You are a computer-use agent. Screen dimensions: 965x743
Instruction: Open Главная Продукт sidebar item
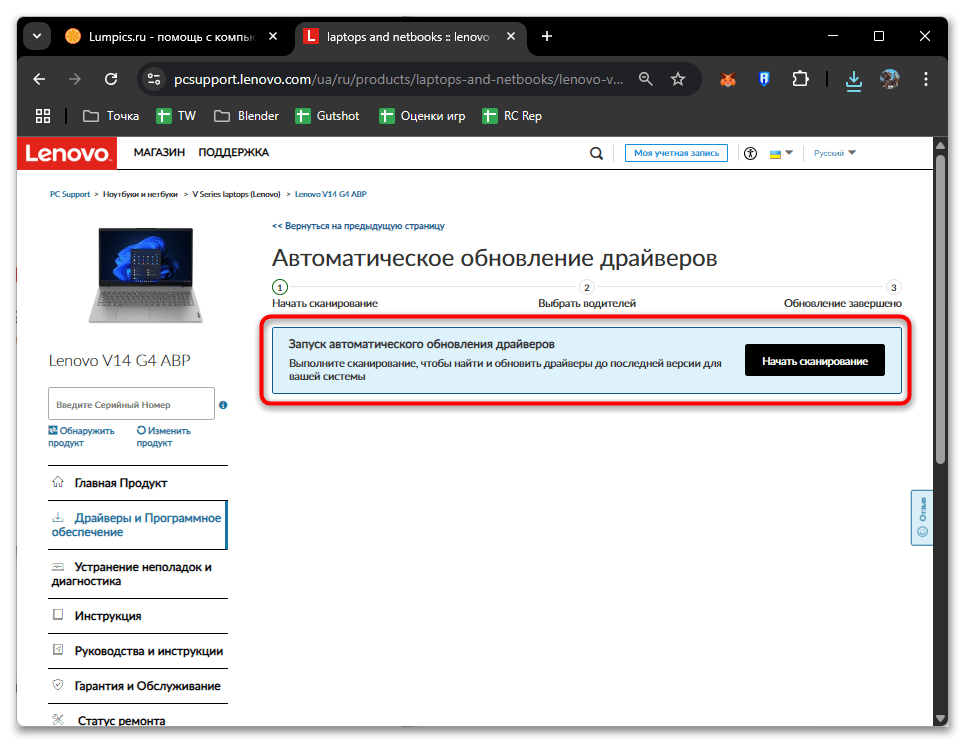[138, 483]
